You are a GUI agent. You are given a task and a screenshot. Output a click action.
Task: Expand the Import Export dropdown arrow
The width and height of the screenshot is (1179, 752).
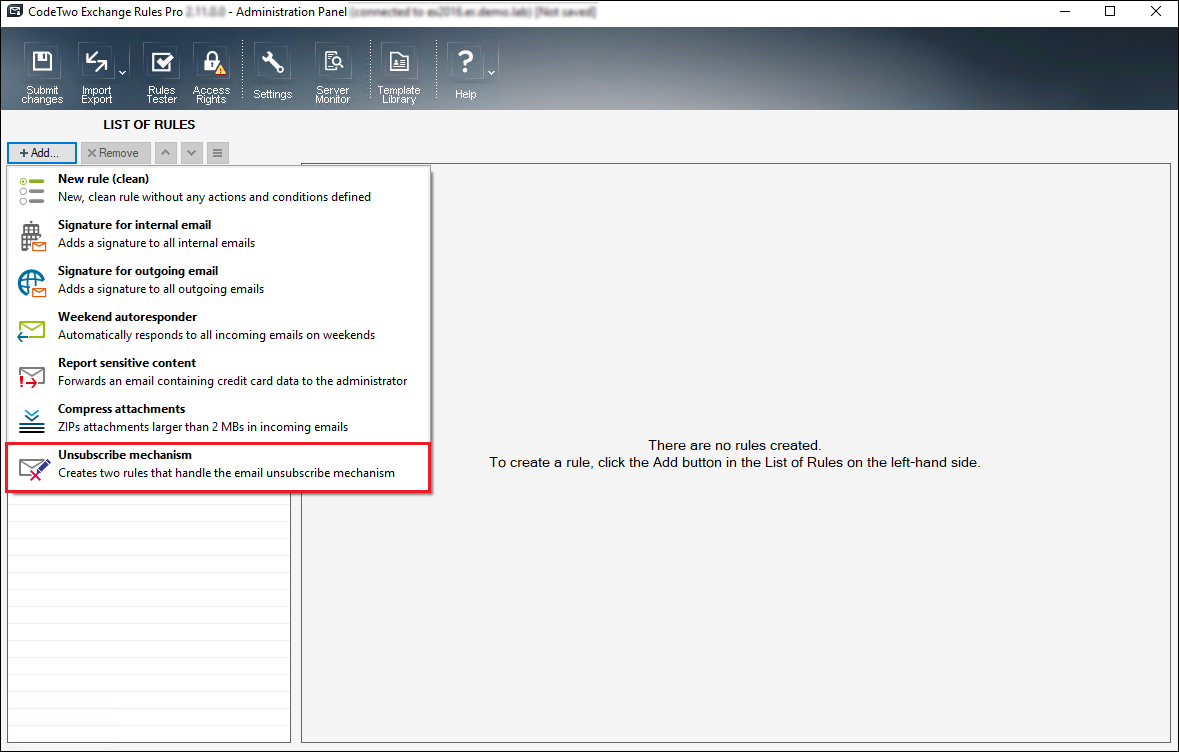(x=123, y=73)
